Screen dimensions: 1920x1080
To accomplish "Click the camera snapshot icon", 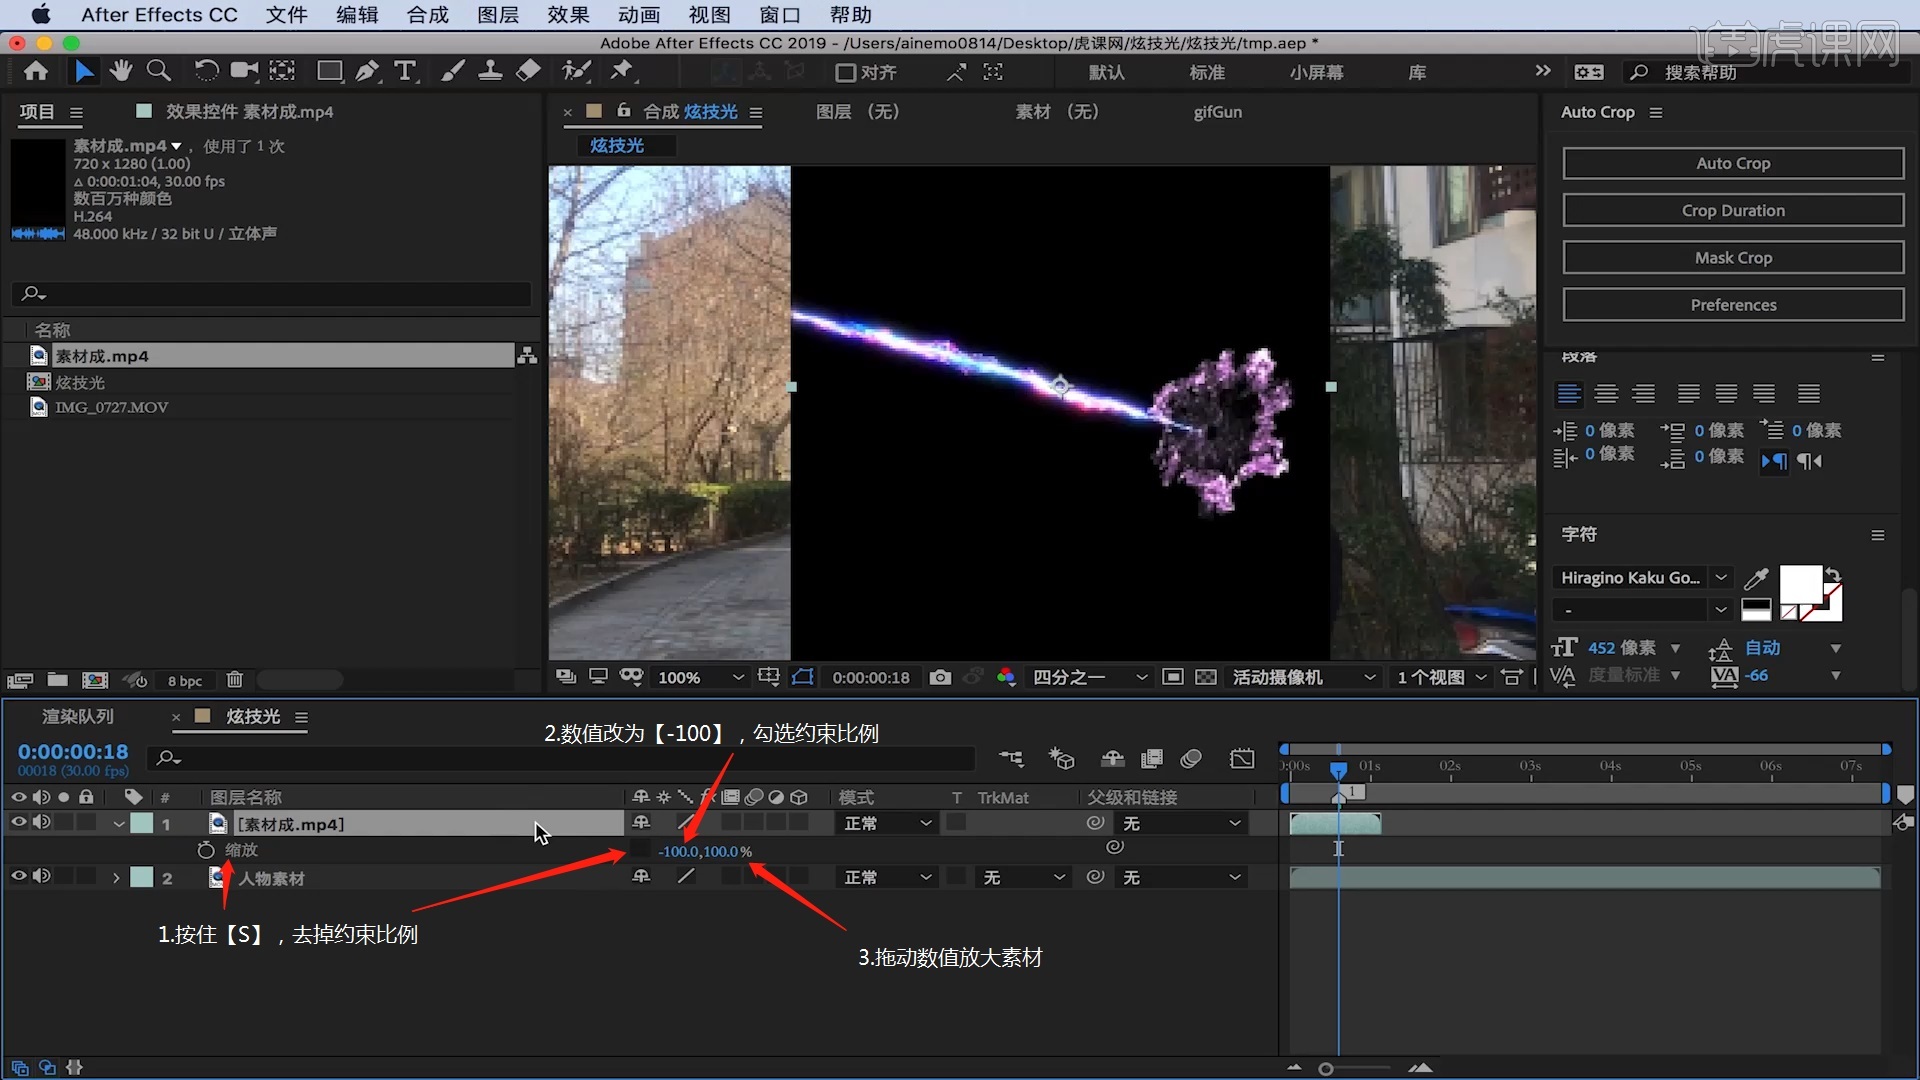I will point(940,678).
